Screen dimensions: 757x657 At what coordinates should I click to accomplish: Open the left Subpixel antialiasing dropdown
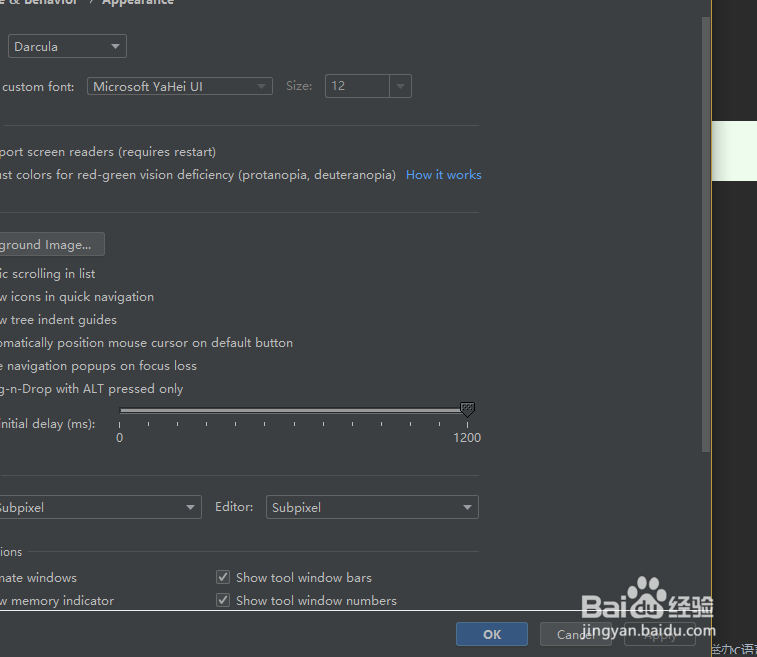pos(99,507)
